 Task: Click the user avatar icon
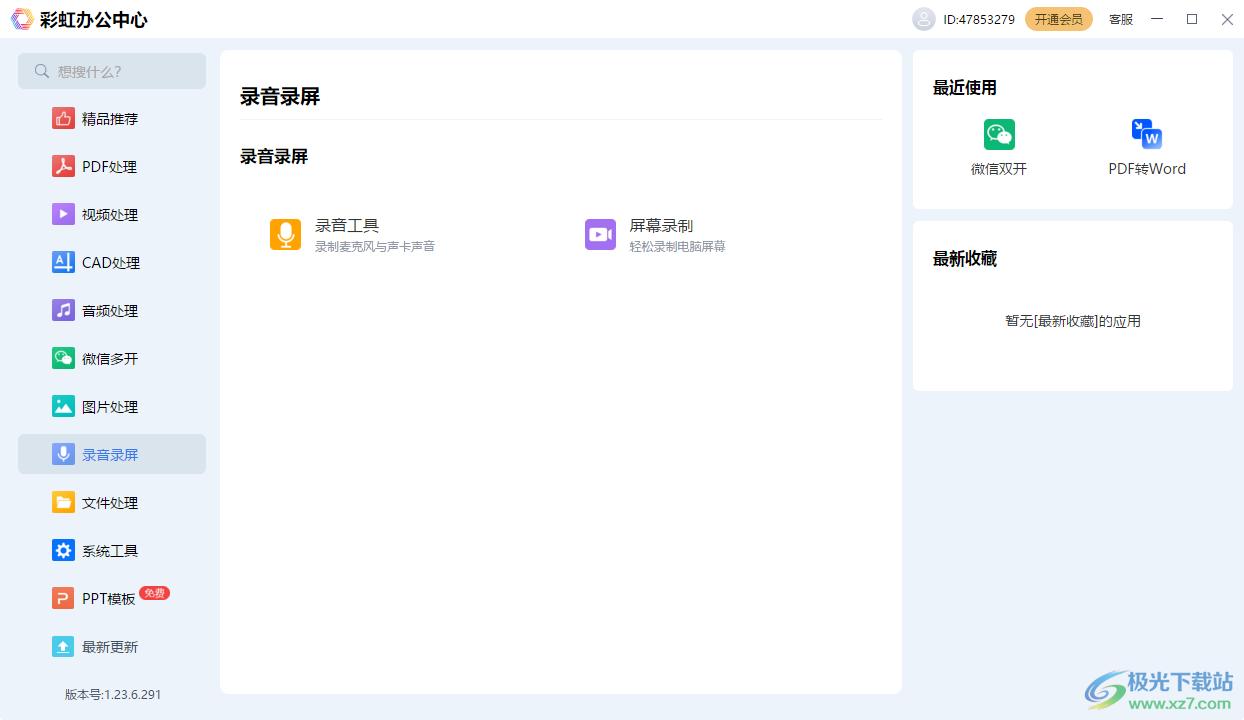(923, 19)
